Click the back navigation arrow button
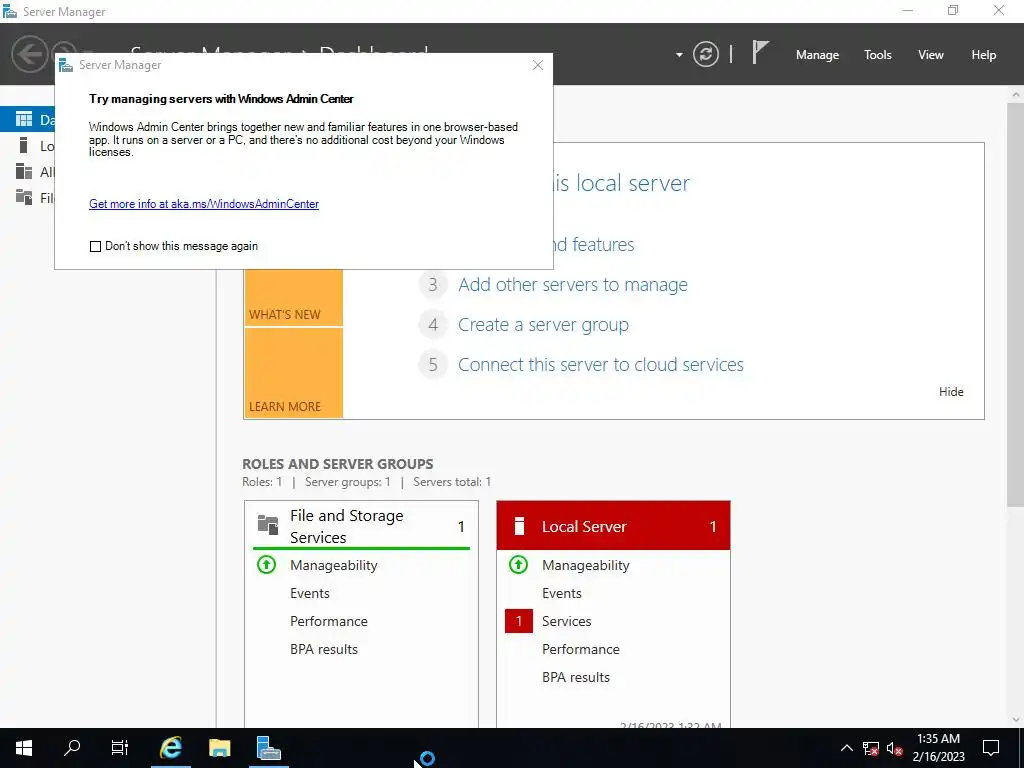Image resolution: width=1024 pixels, height=768 pixels. (30, 54)
